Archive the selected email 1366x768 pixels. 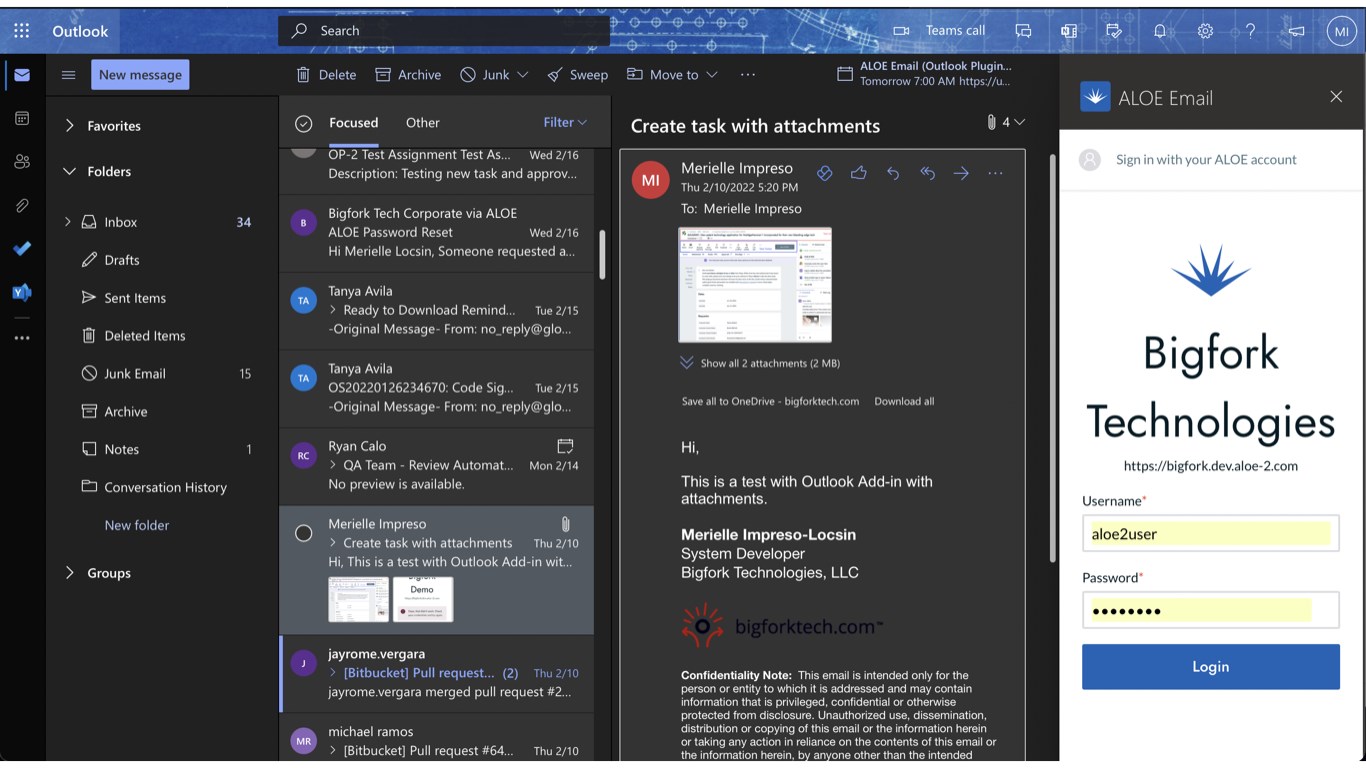(408, 75)
